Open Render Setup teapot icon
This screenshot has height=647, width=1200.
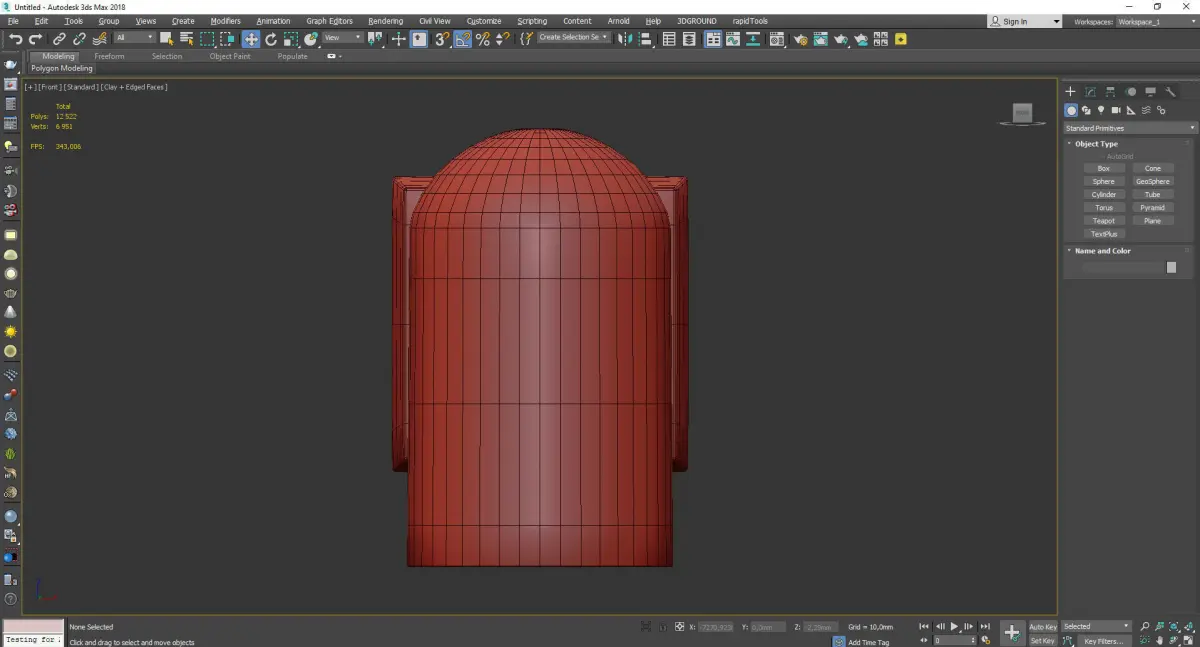click(x=800, y=39)
